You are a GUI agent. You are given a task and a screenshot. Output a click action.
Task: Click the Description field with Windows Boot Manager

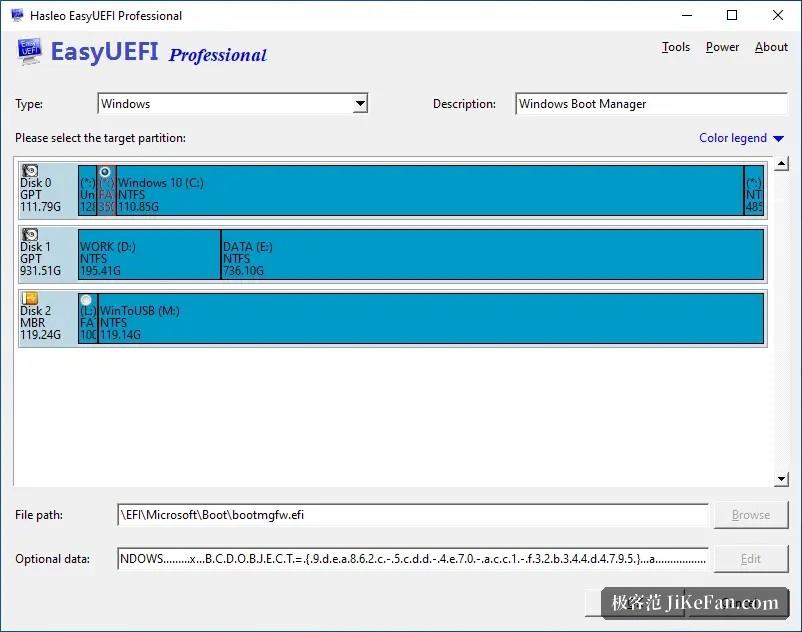pos(652,104)
